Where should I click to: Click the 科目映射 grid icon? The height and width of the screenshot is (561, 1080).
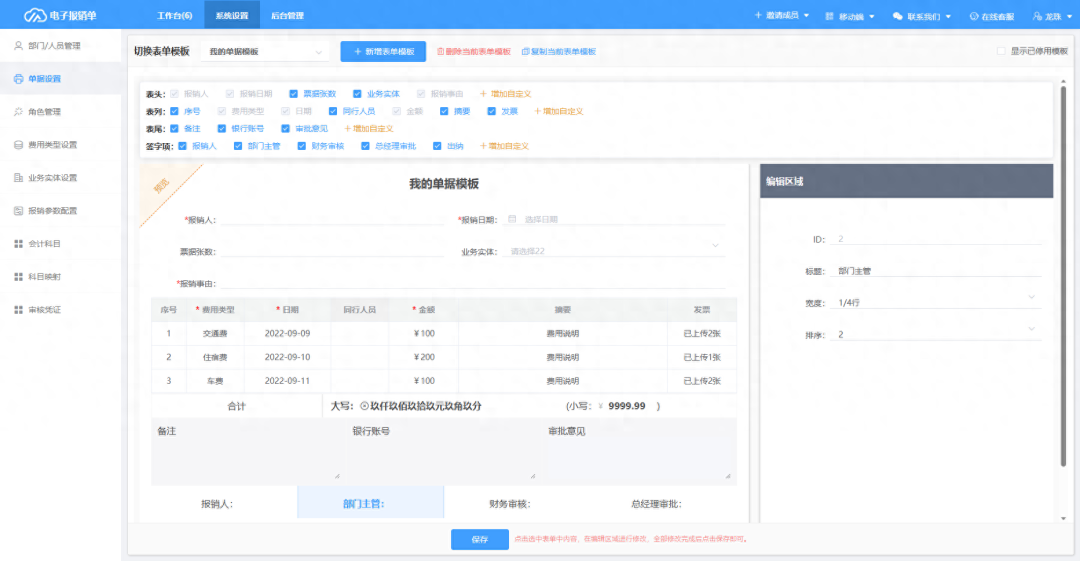tap(19, 277)
